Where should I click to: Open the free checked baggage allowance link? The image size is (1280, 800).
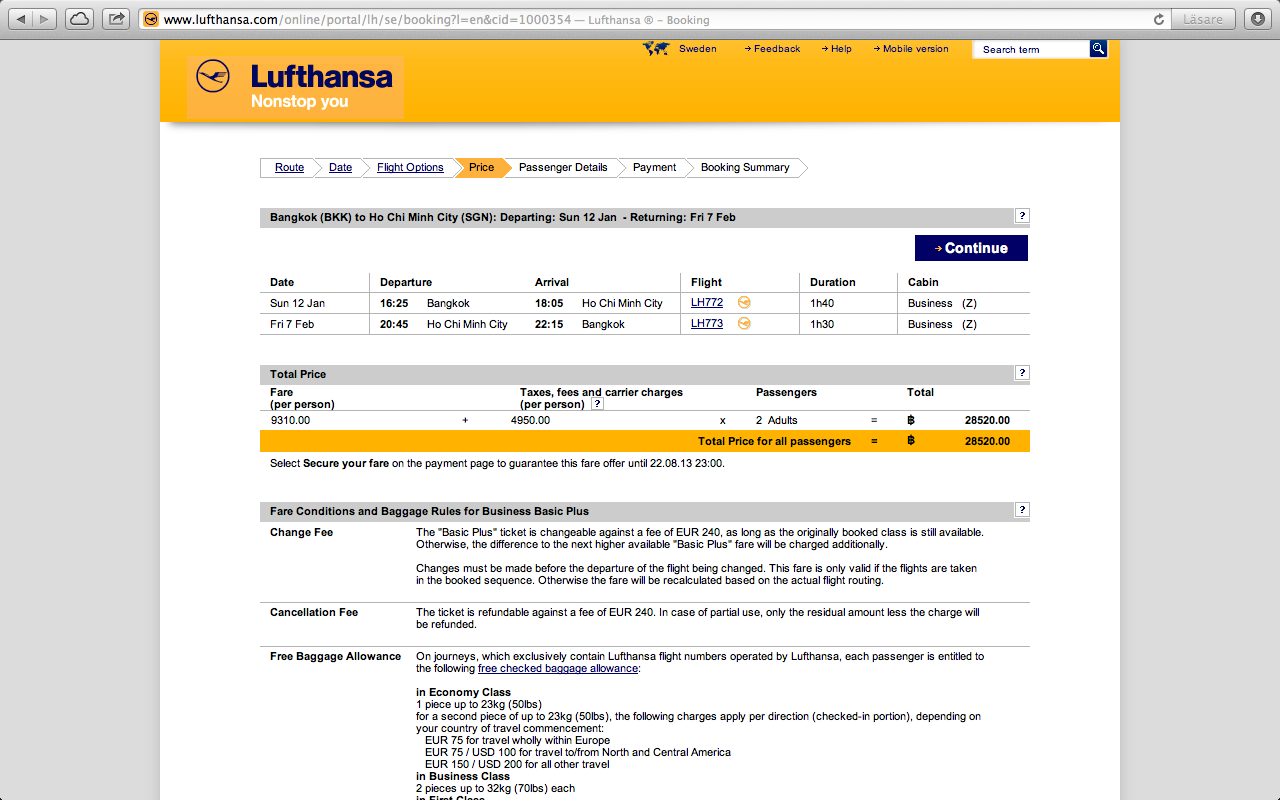[557, 668]
